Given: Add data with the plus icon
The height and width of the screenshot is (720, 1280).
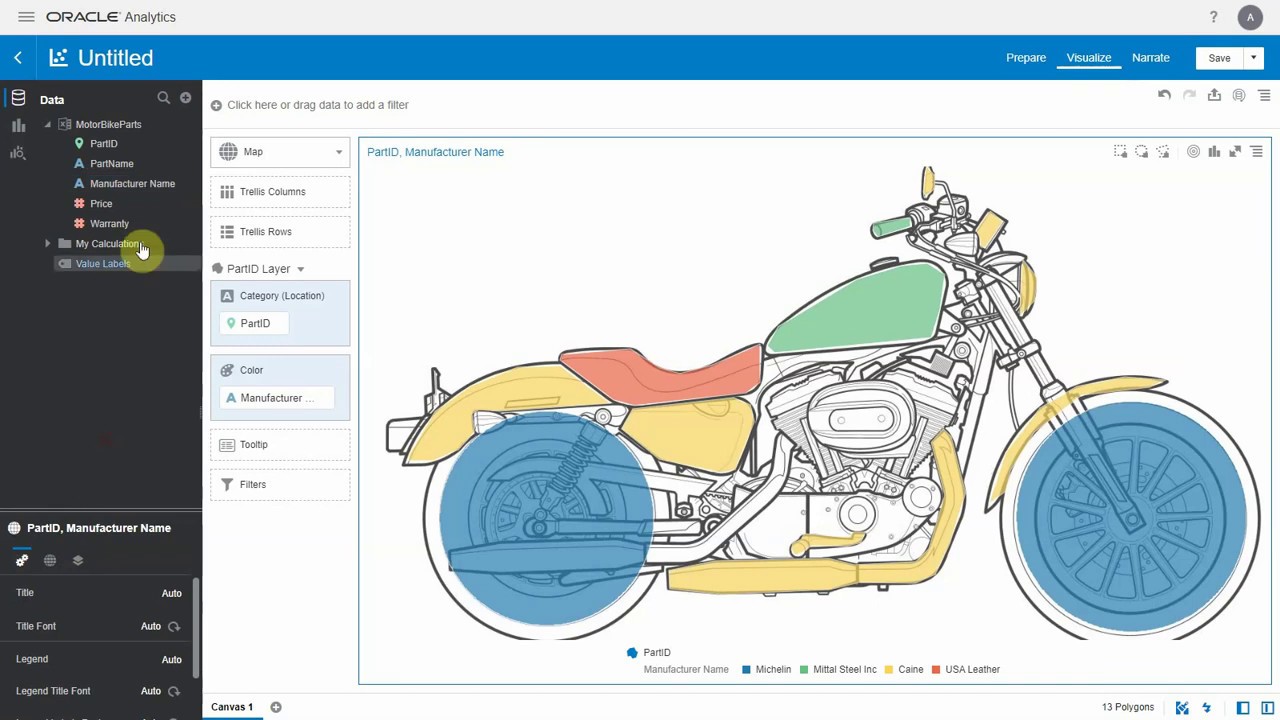Looking at the screenshot, I should (x=185, y=98).
